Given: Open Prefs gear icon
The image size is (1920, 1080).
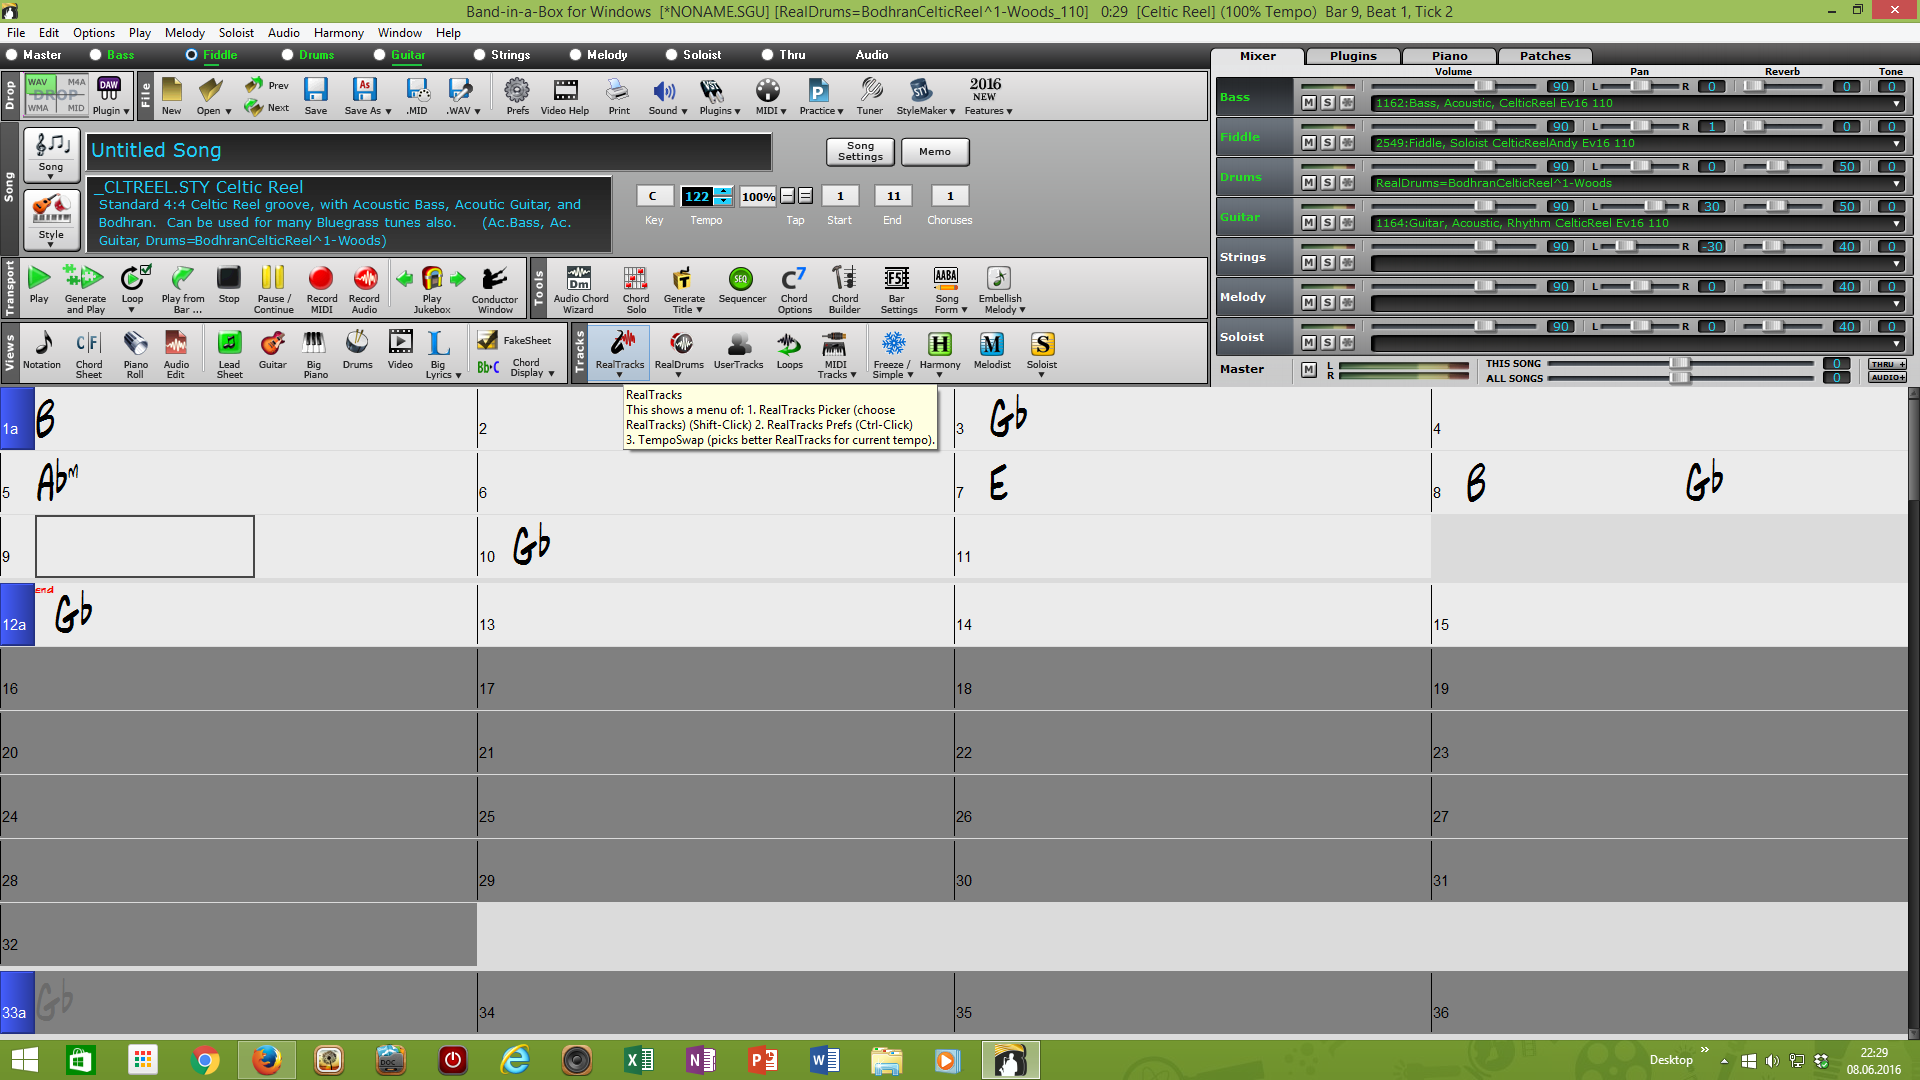Looking at the screenshot, I should (x=517, y=96).
